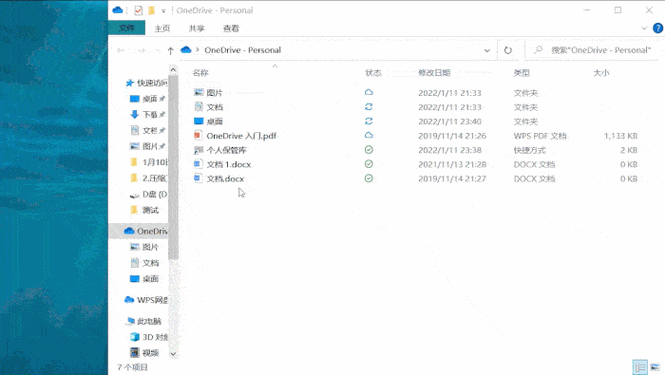The height and width of the screenshot is (375, 665).
Task: Select the 文档 folder icon in file list
Action: [x=198, y=106]
